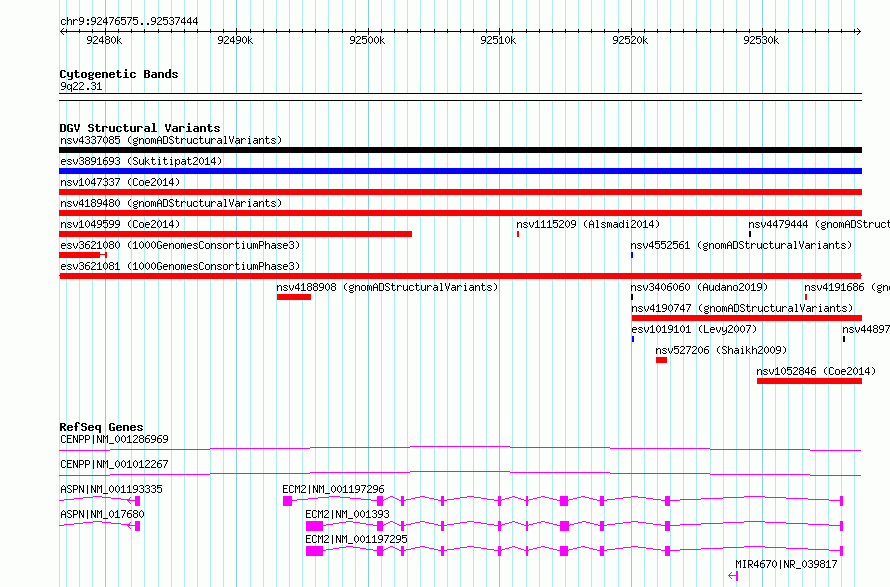890x587 pixels.
Task: Click the MIR4670 arrow glyph
Action: (x=733, y=576)
